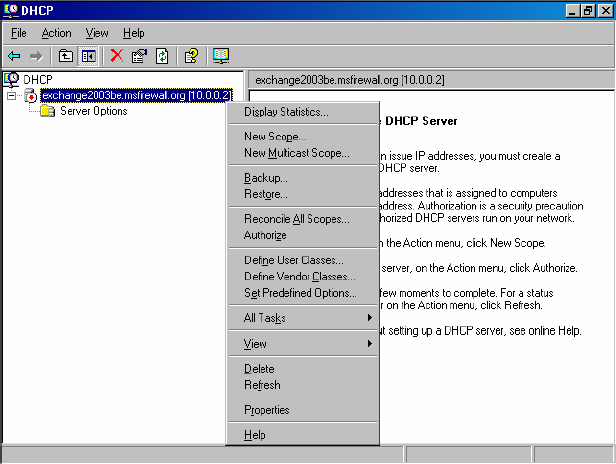Close the DHCP window
Screen dimensions: 616x464
tap(605, 11)
